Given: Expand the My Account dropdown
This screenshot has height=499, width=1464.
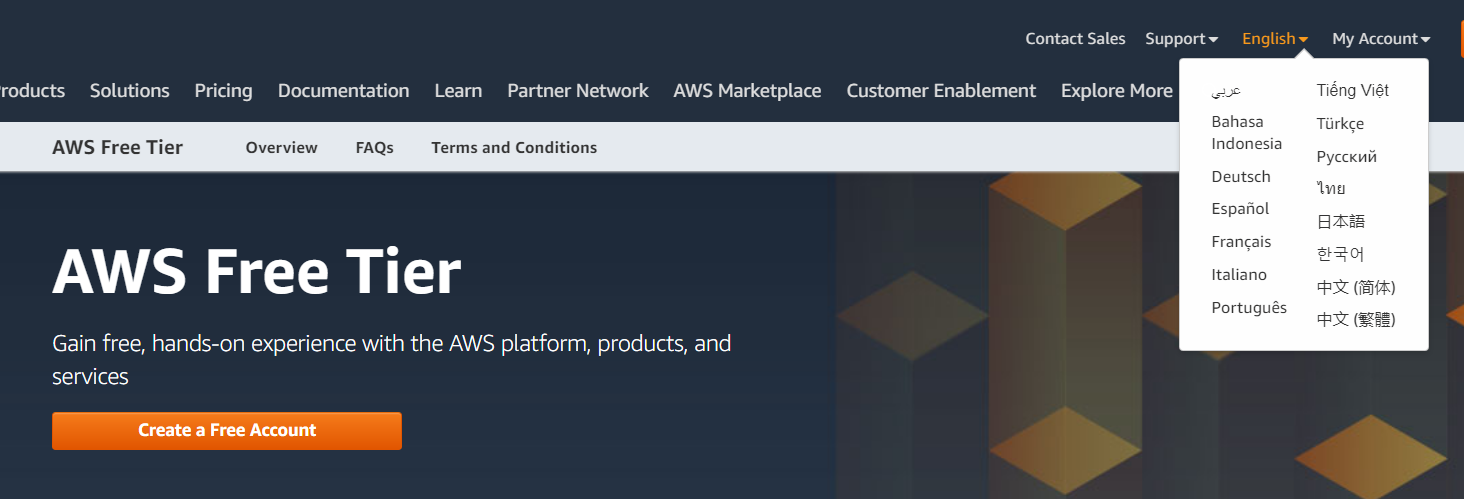Looking at the screenshot, I should click(x=1381, y=39).
